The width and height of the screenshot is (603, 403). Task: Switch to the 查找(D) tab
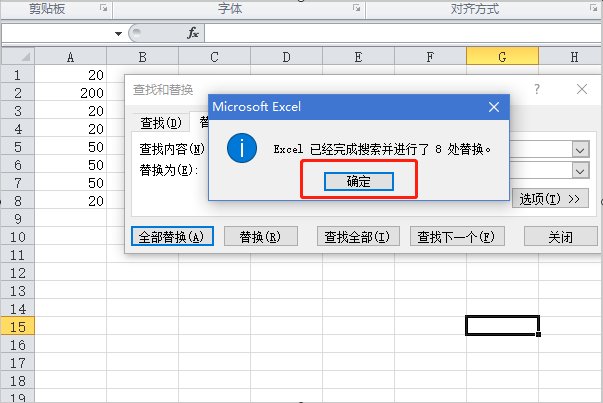click(x=161, y=123)
